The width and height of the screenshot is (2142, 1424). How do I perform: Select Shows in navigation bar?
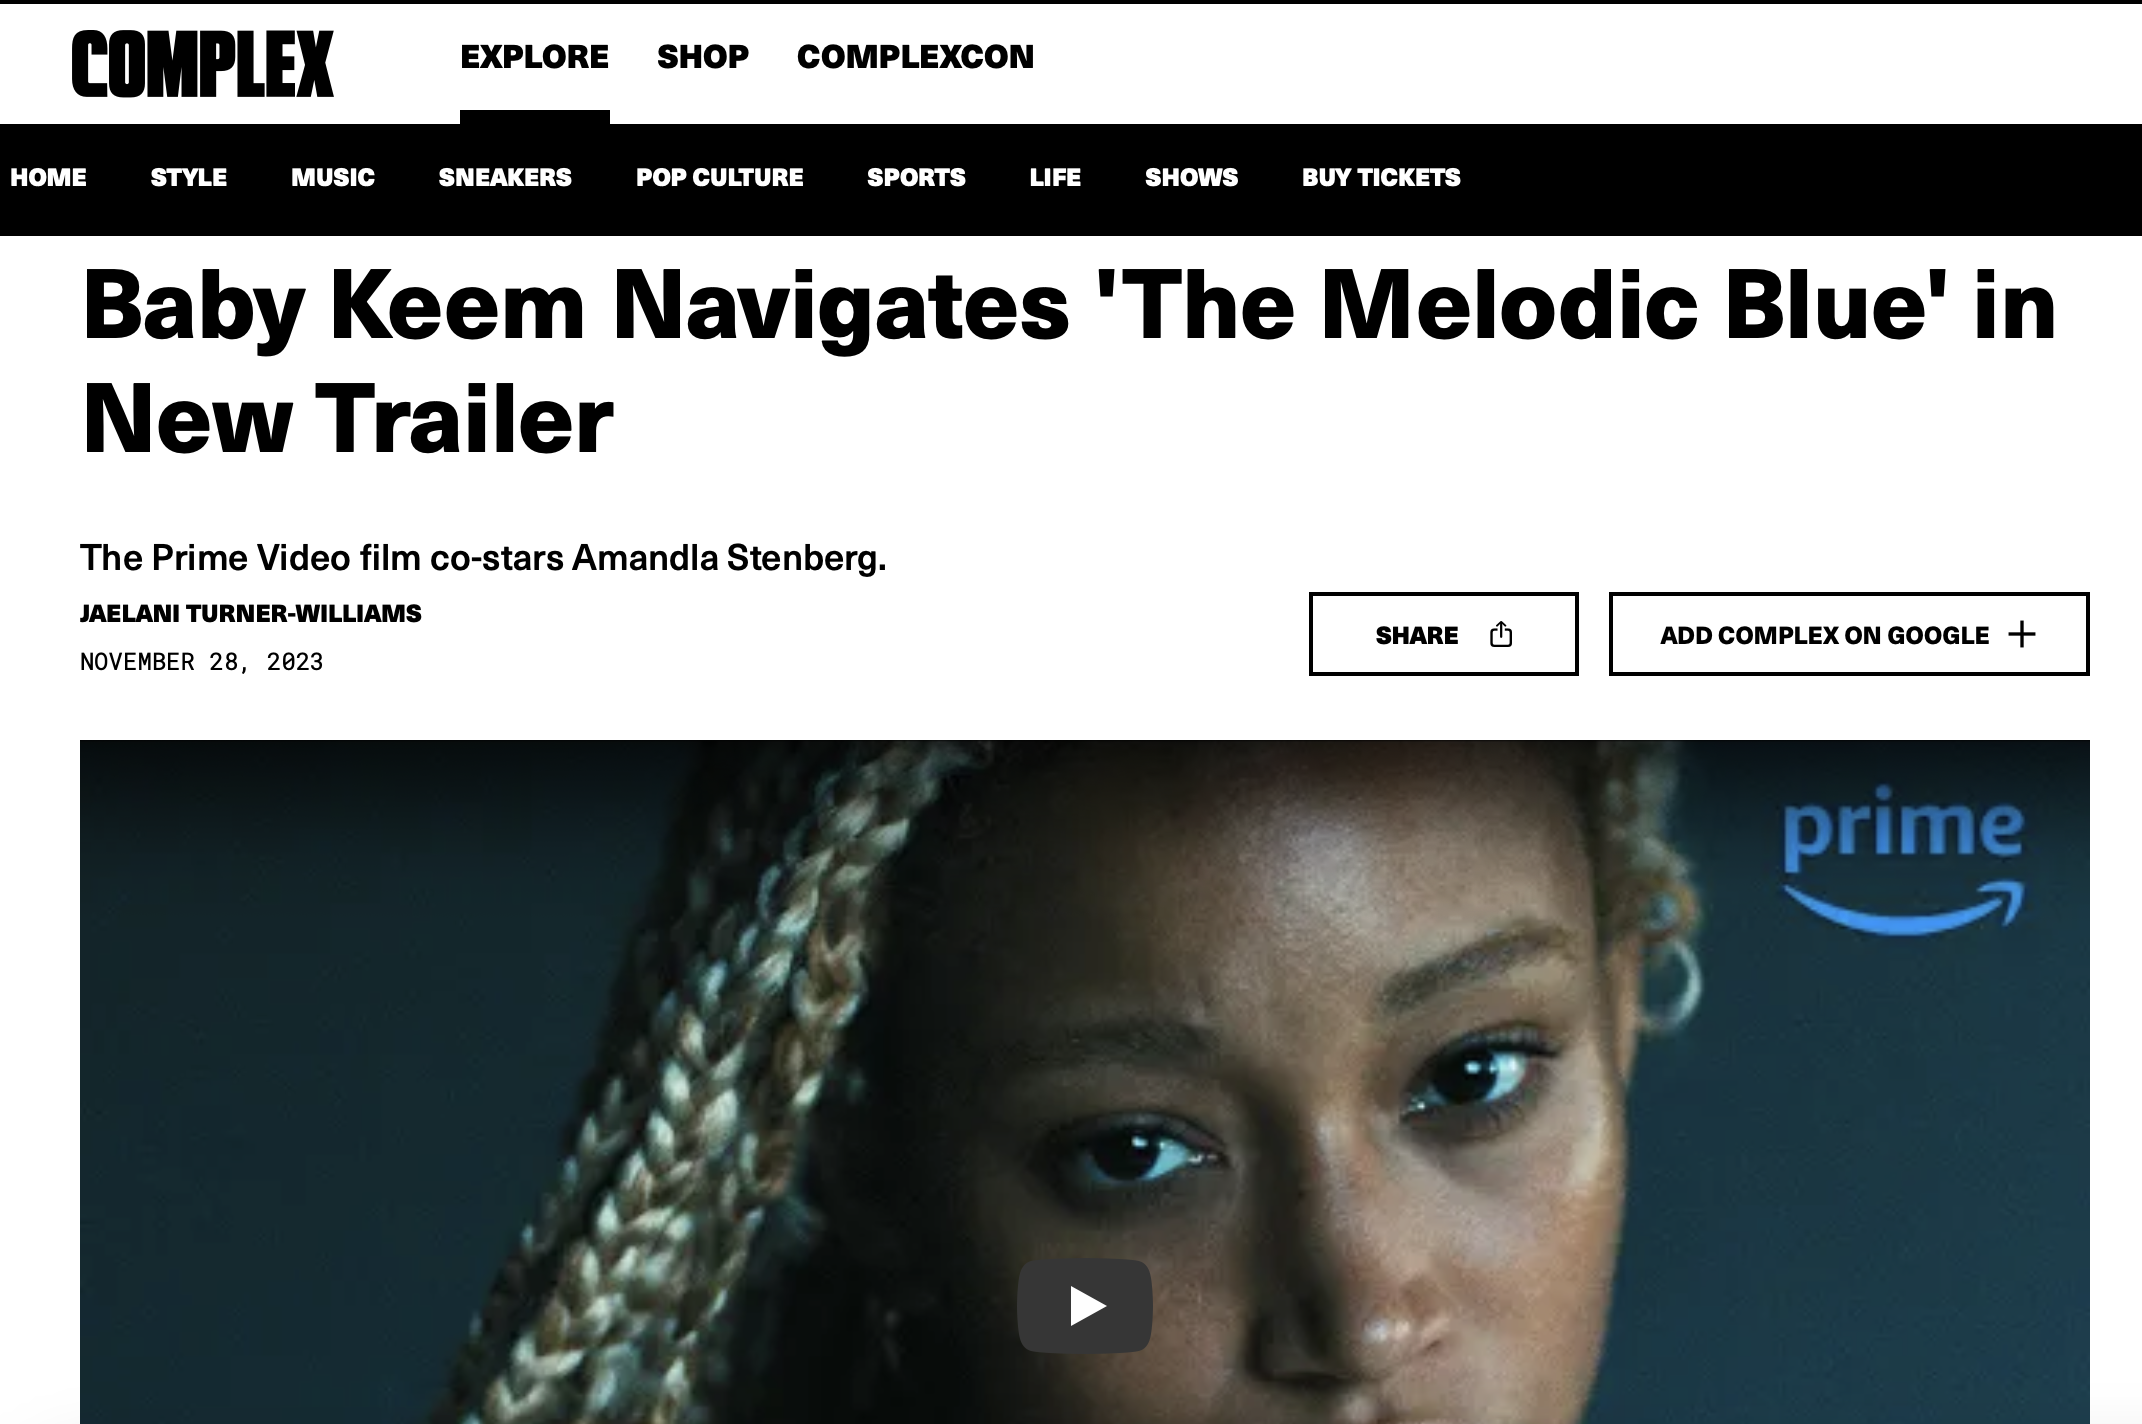[x=1191, y=177]
